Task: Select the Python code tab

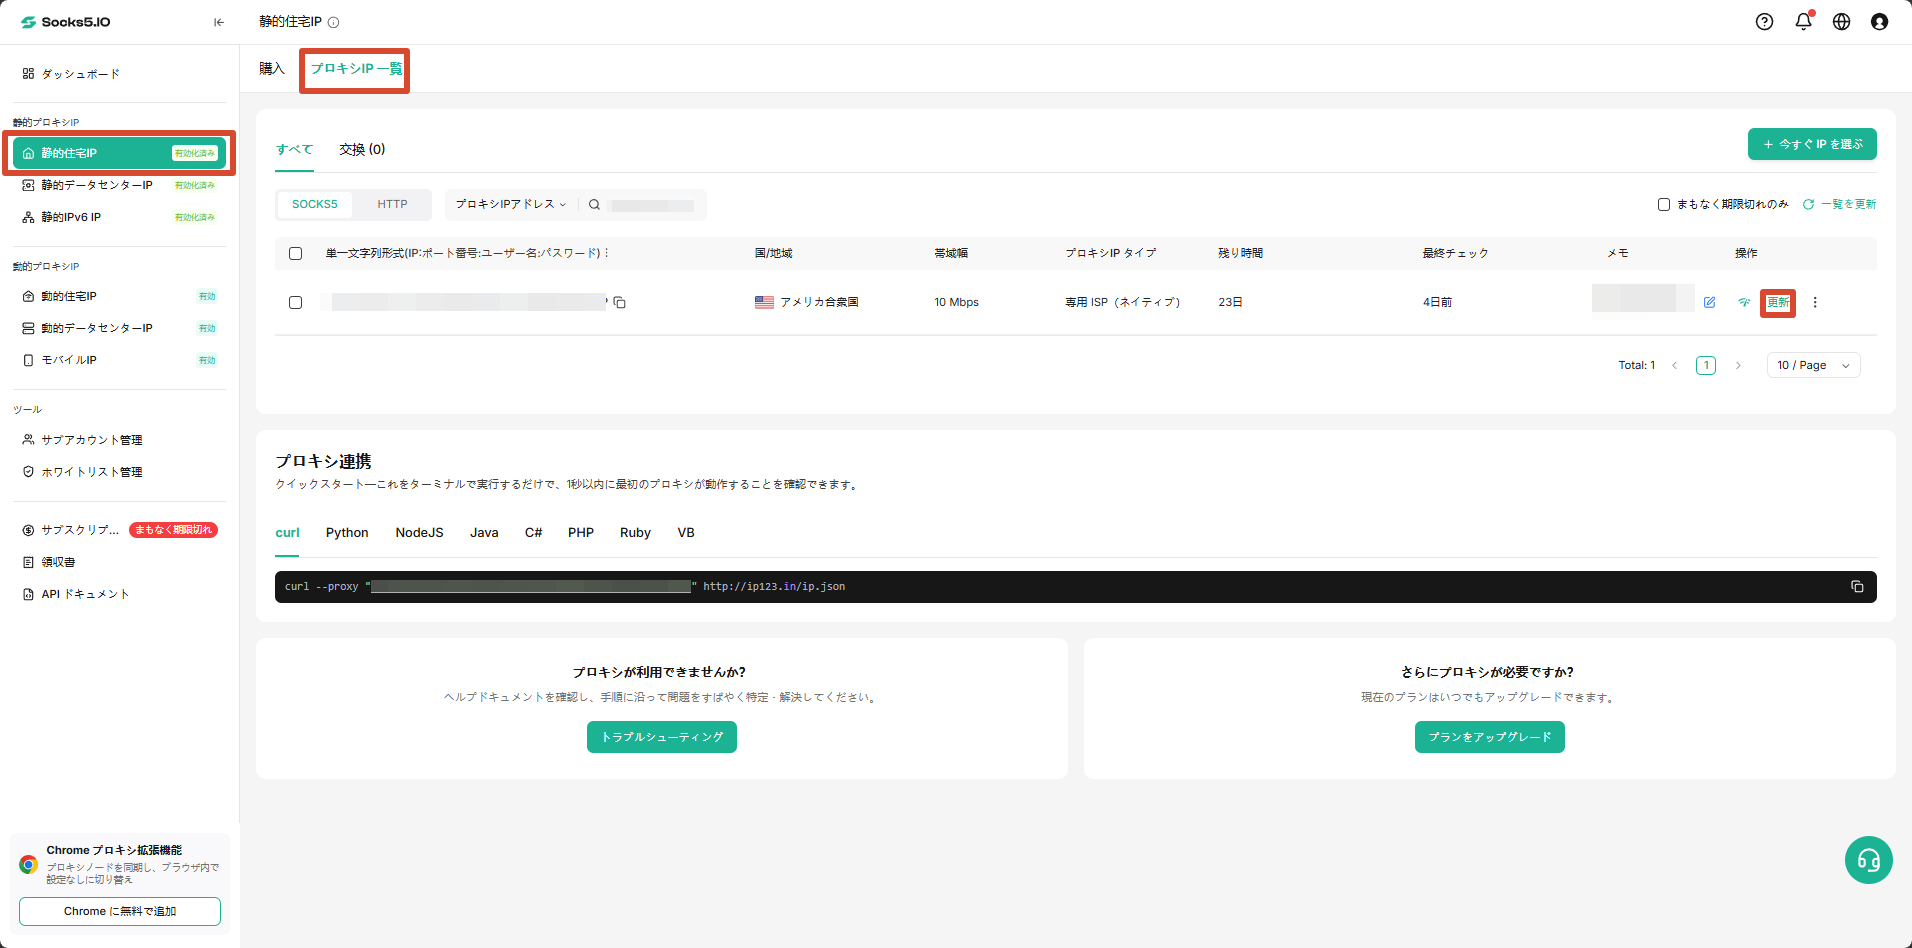Action: [x=347, y=533]
